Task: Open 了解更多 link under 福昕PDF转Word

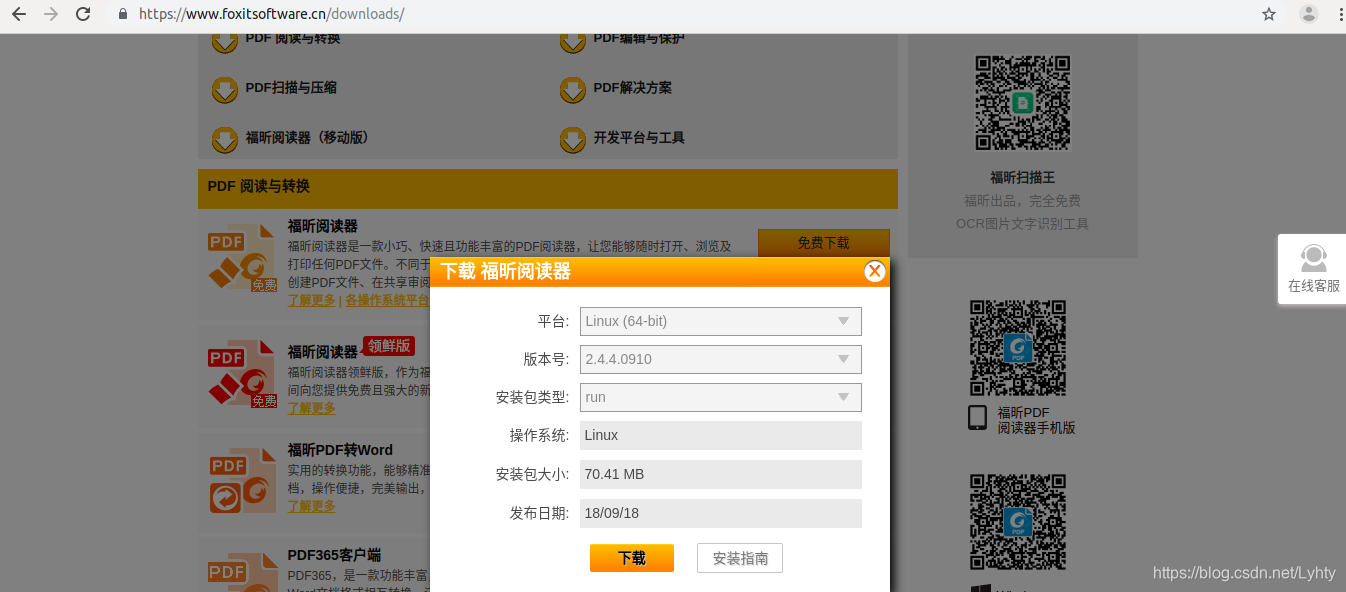Action: [x=312, y=506]
